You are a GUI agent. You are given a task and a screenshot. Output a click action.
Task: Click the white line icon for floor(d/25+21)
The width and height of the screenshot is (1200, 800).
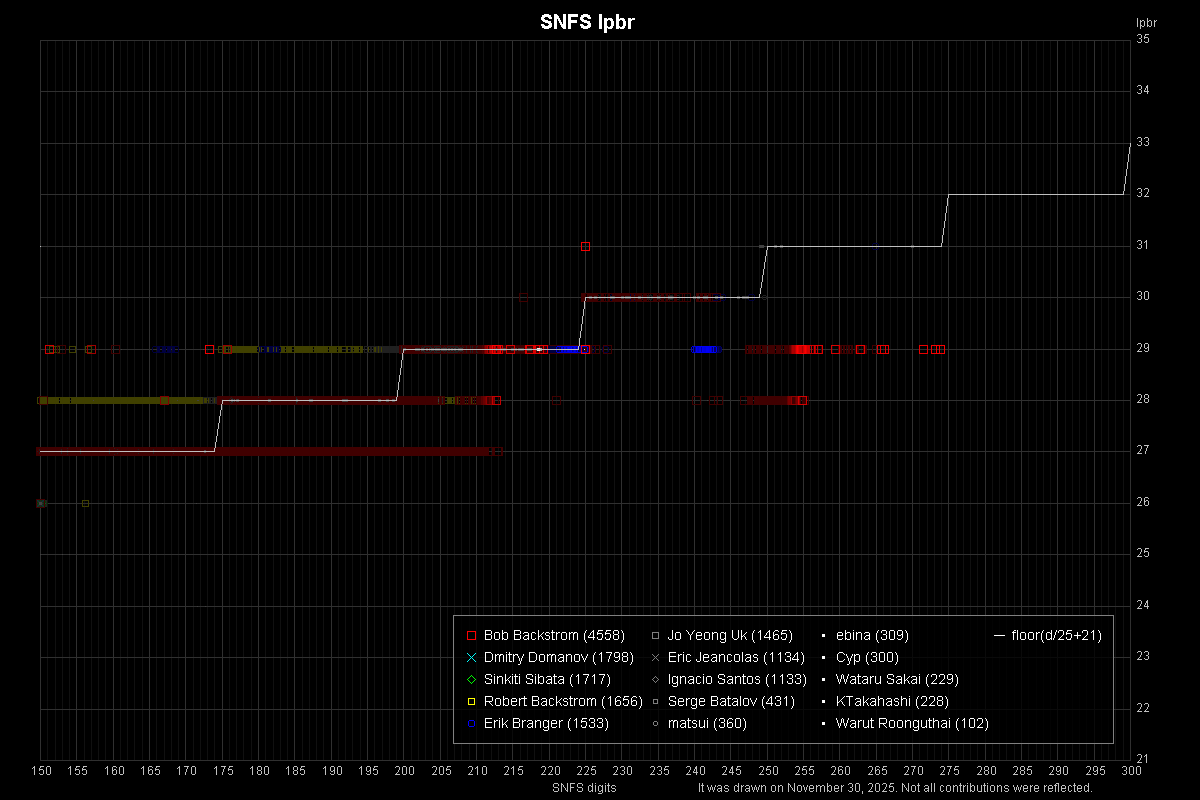(999, 635)
